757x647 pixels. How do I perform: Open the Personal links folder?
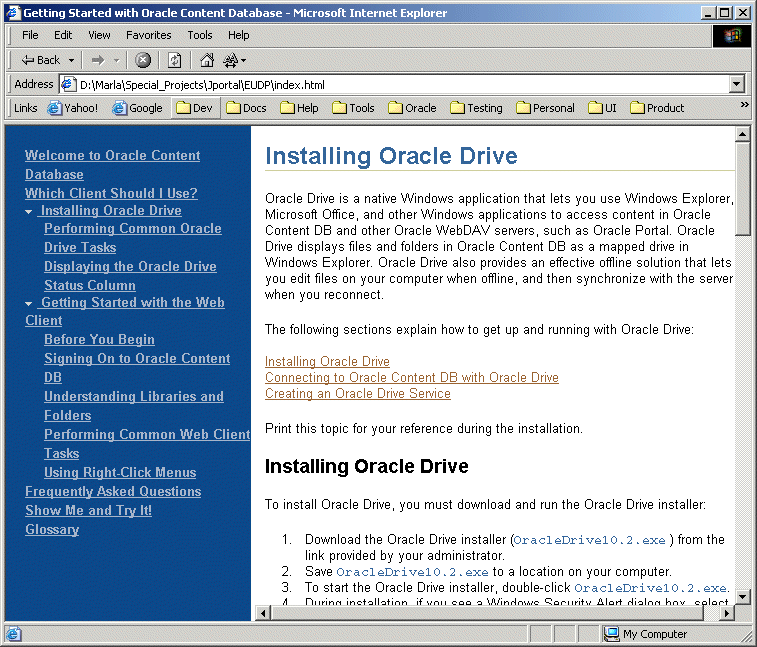coord(546,108)
